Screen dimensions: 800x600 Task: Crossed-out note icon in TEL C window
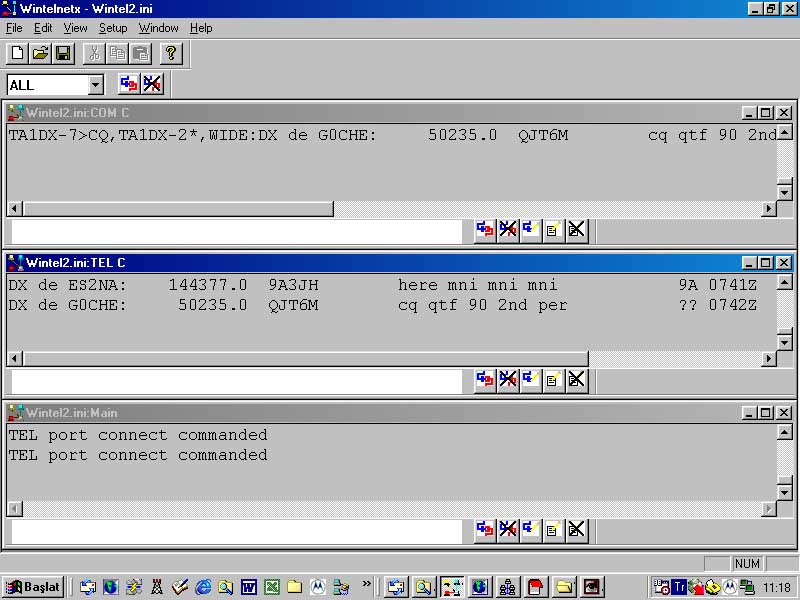click(x=577, y=381)
